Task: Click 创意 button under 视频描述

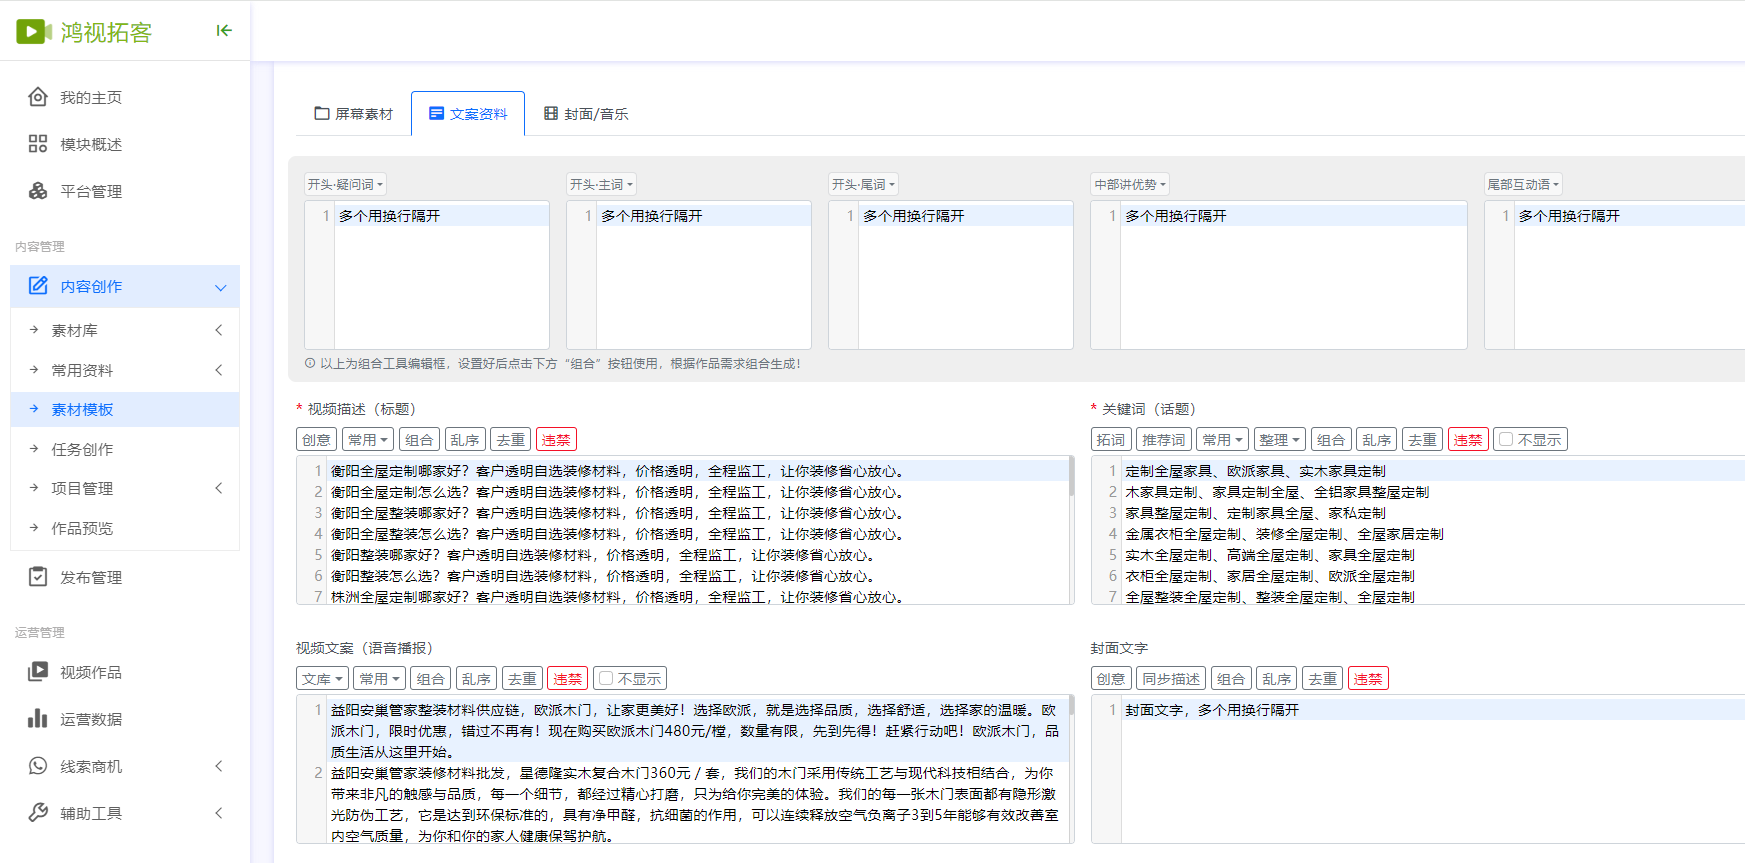Action: click(316, 440)
